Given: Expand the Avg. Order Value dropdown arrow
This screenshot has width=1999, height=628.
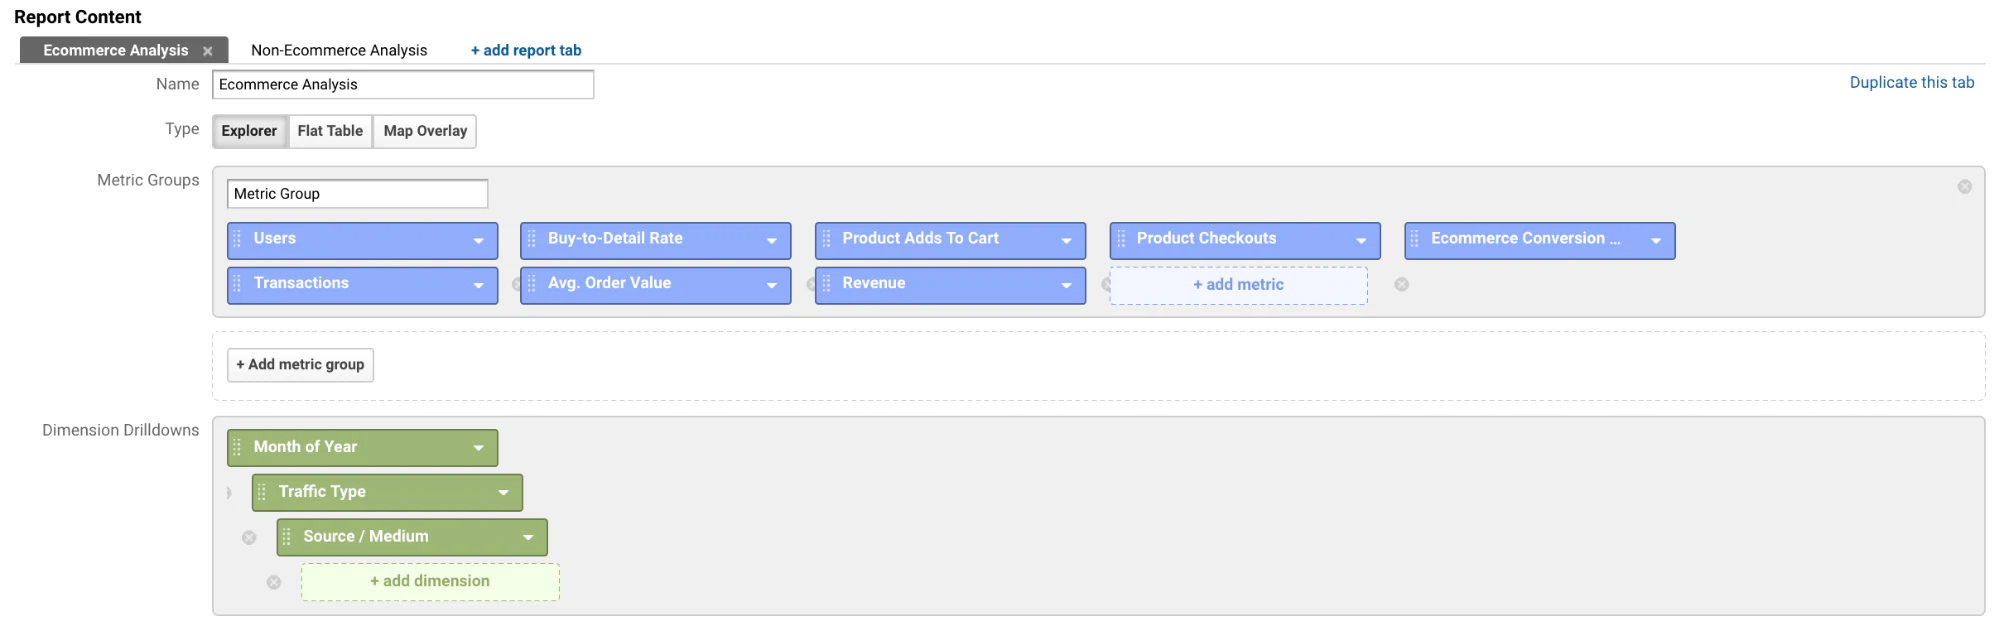Looking at the screenshot, I should (x=771, y=286).
